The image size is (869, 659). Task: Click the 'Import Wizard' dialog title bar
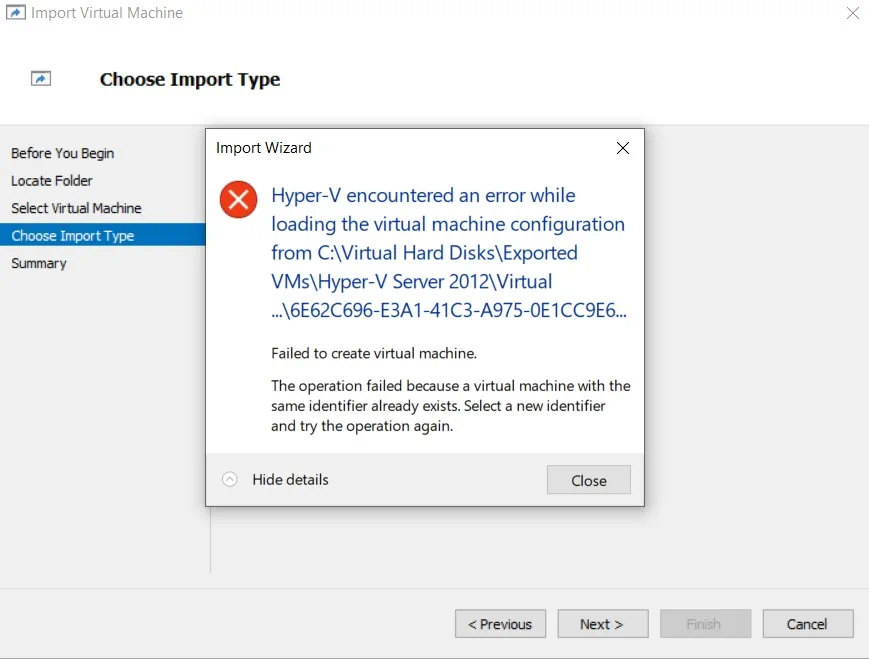pos(400,148)
